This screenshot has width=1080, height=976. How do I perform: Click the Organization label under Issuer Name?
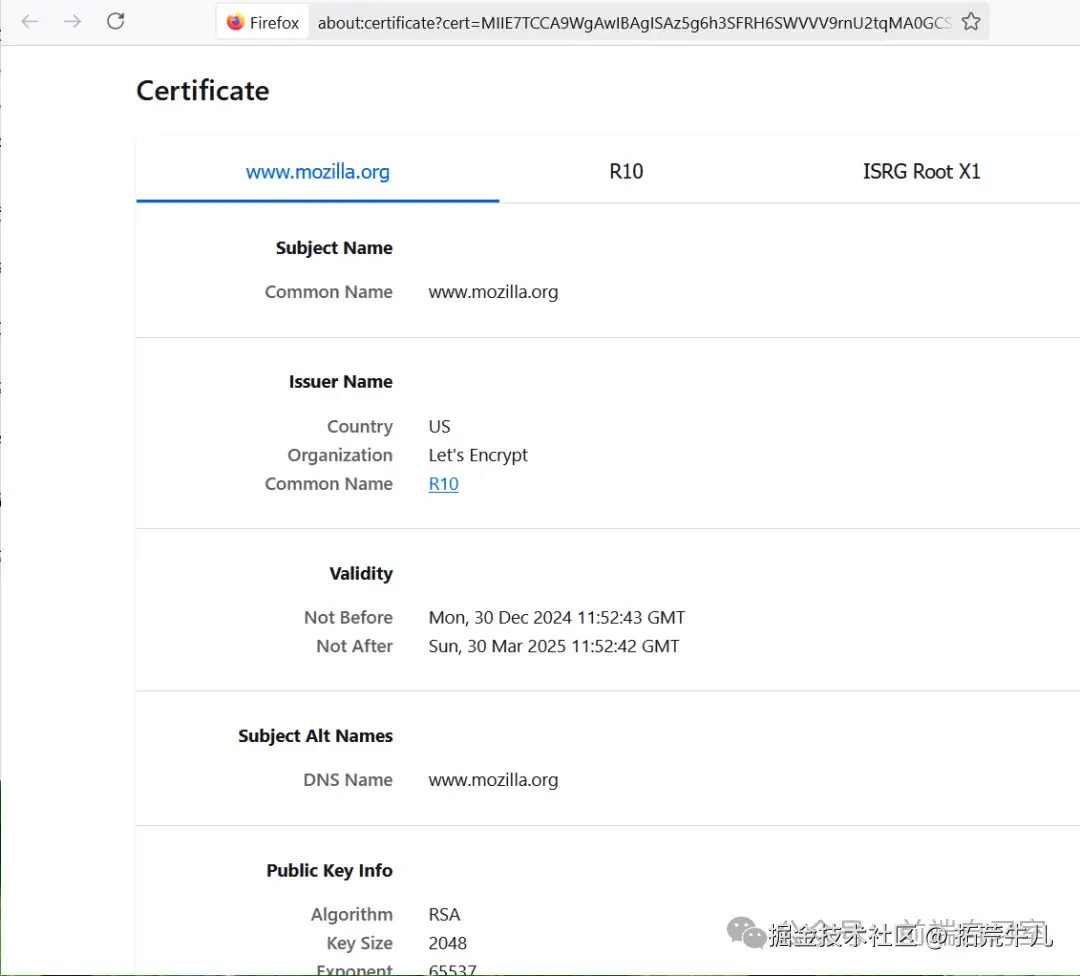[x=340, y=455]
